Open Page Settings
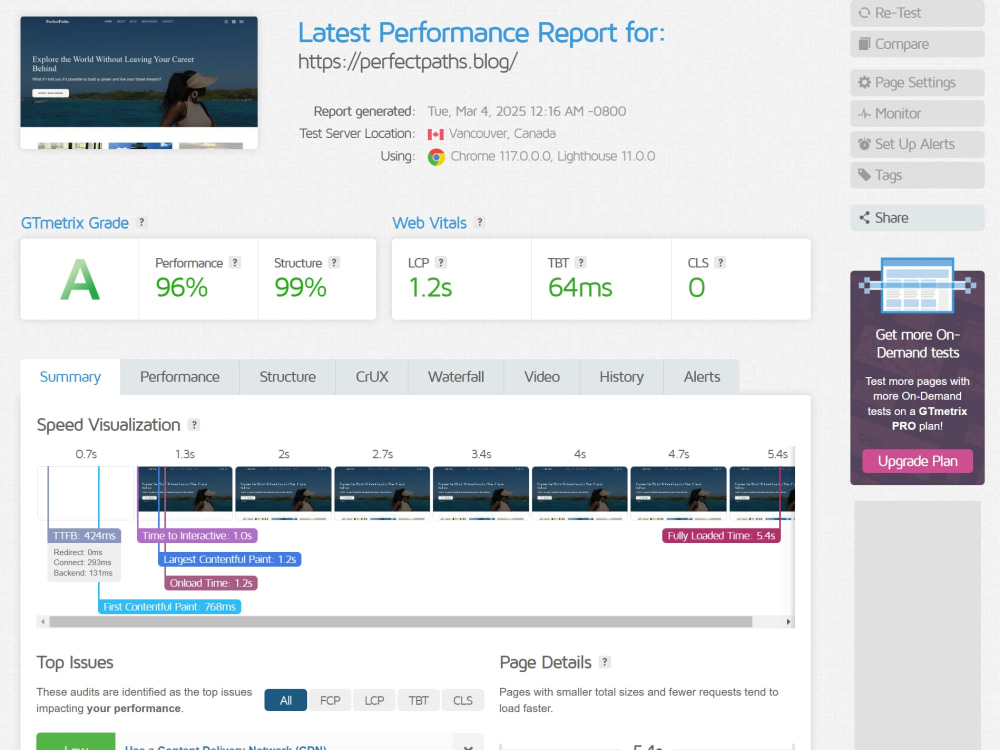This screenshot has width=1000, height=750. [x=917, y=82]
